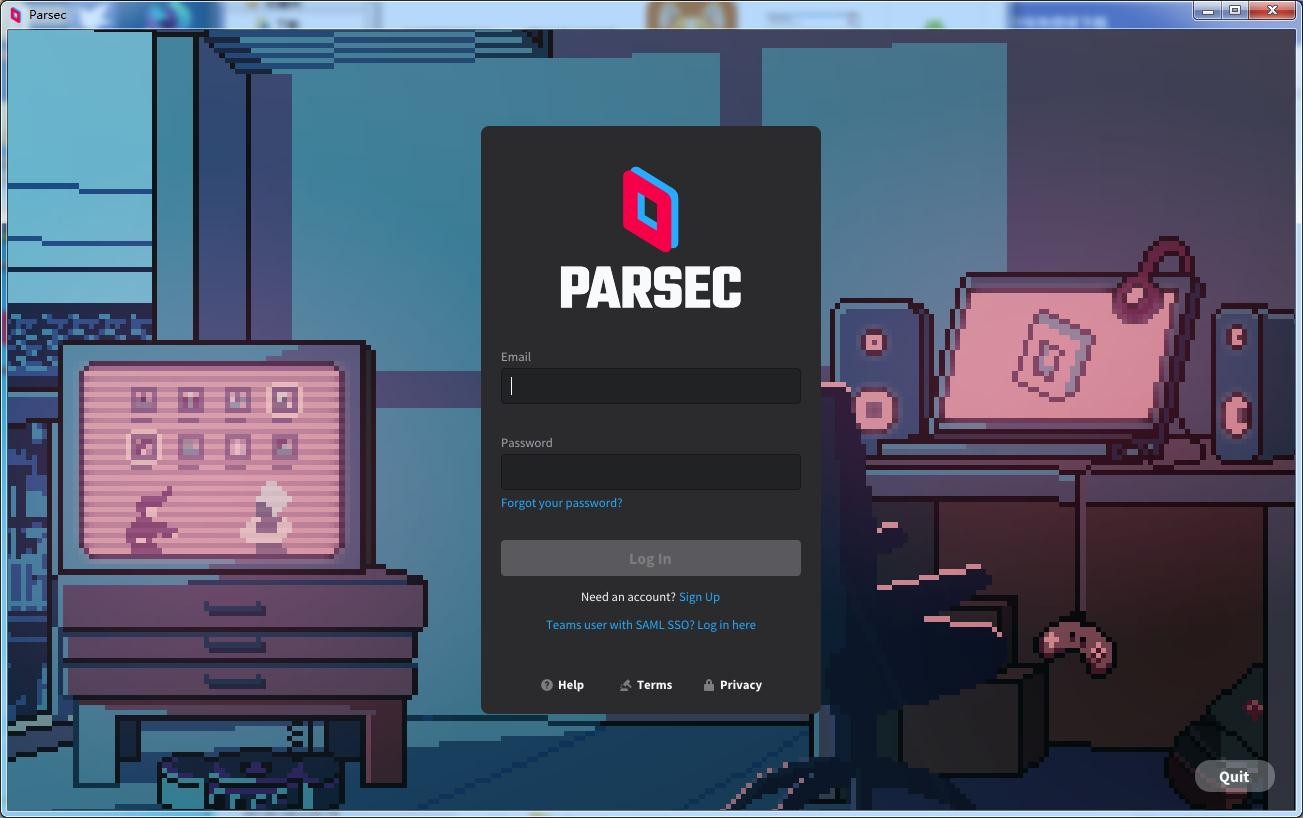Open the Sign Up page

pos(699,597)
